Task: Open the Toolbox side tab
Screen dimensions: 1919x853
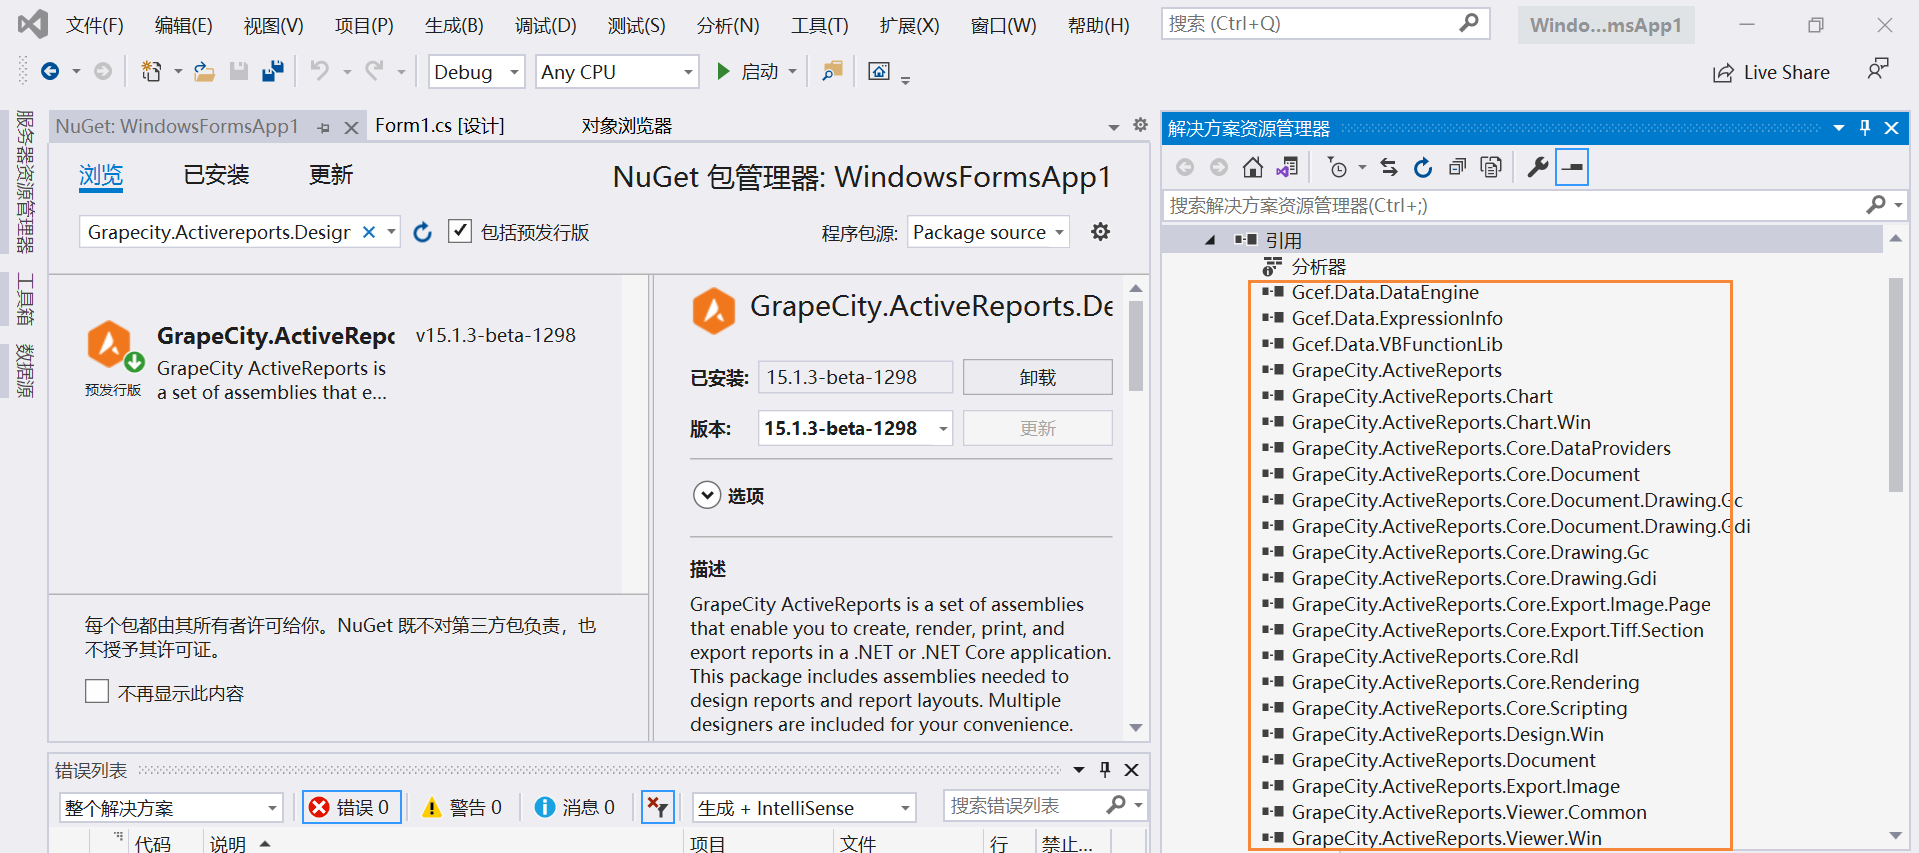Action: point(25,298)
